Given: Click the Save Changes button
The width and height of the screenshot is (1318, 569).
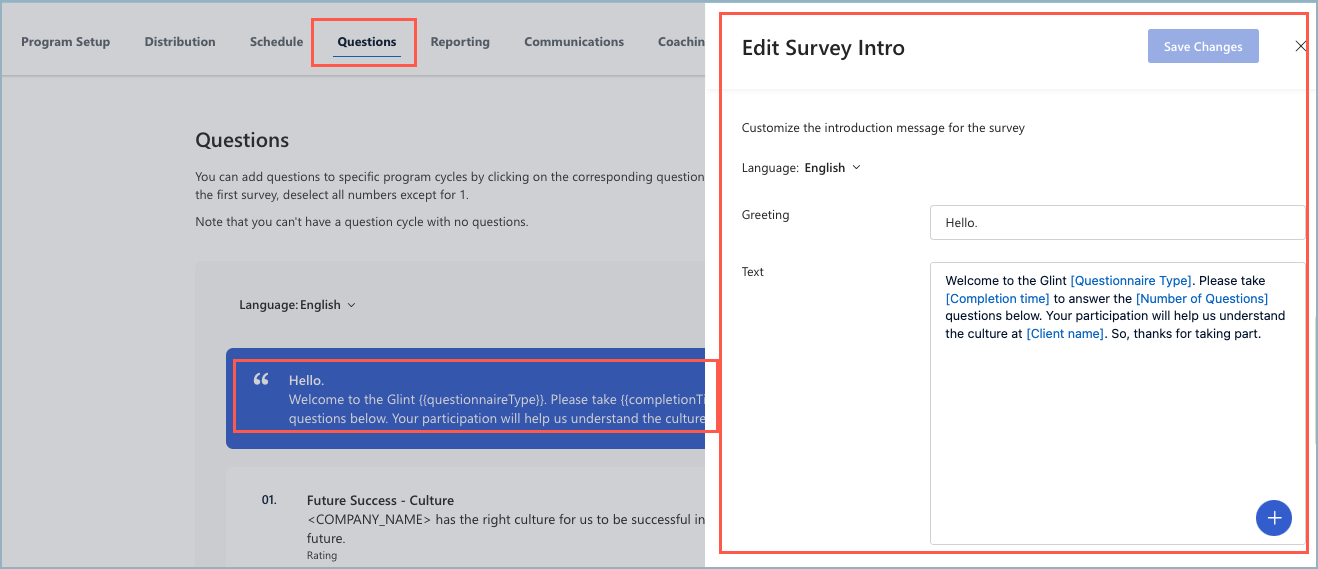Looking at the screenshot, I should point(1203,47).
